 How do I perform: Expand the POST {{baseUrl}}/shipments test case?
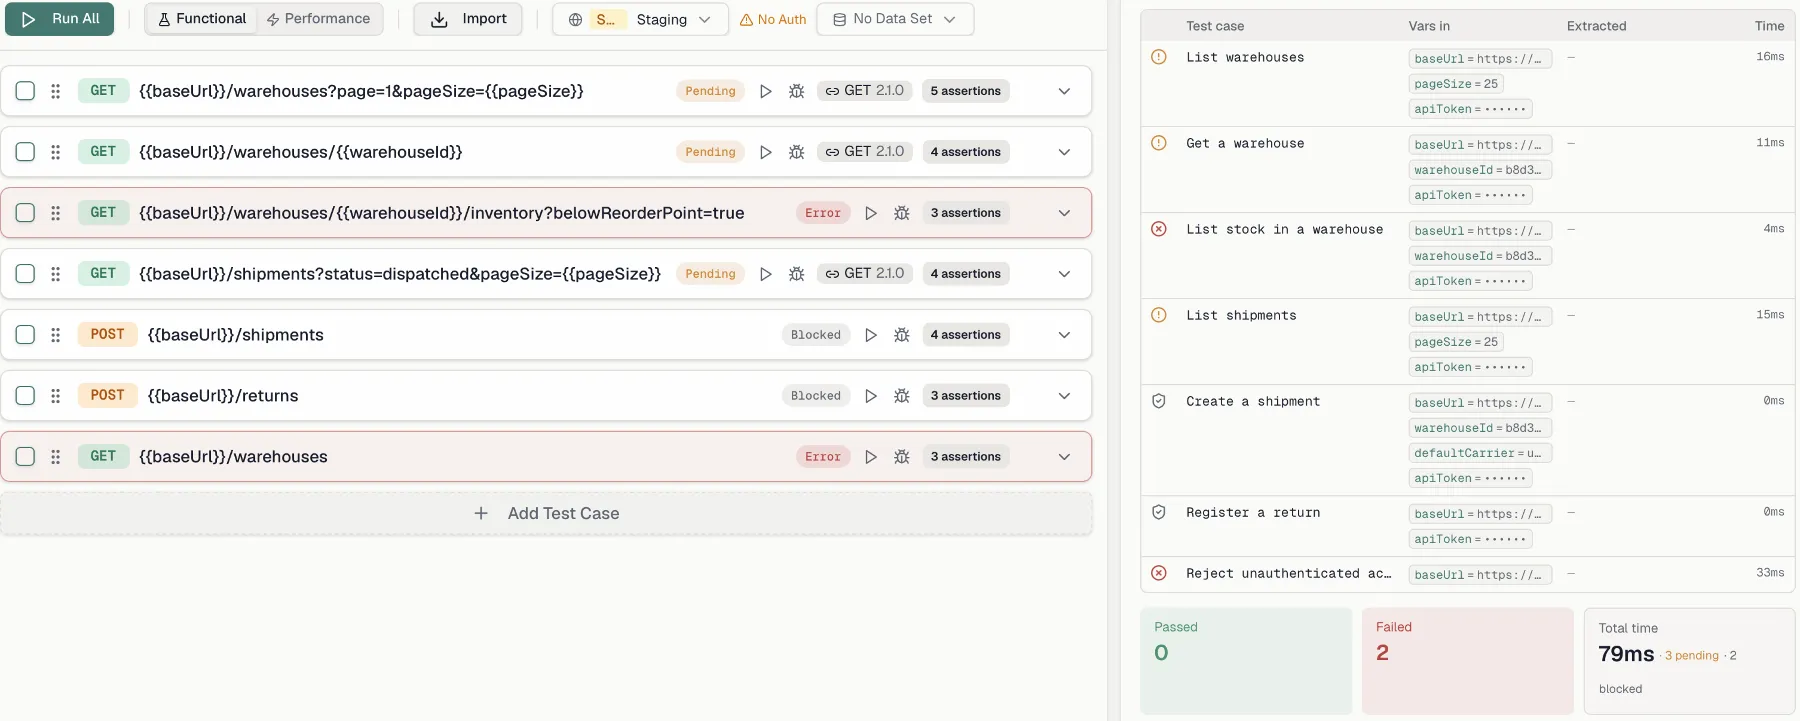[x=1065, y=335]
